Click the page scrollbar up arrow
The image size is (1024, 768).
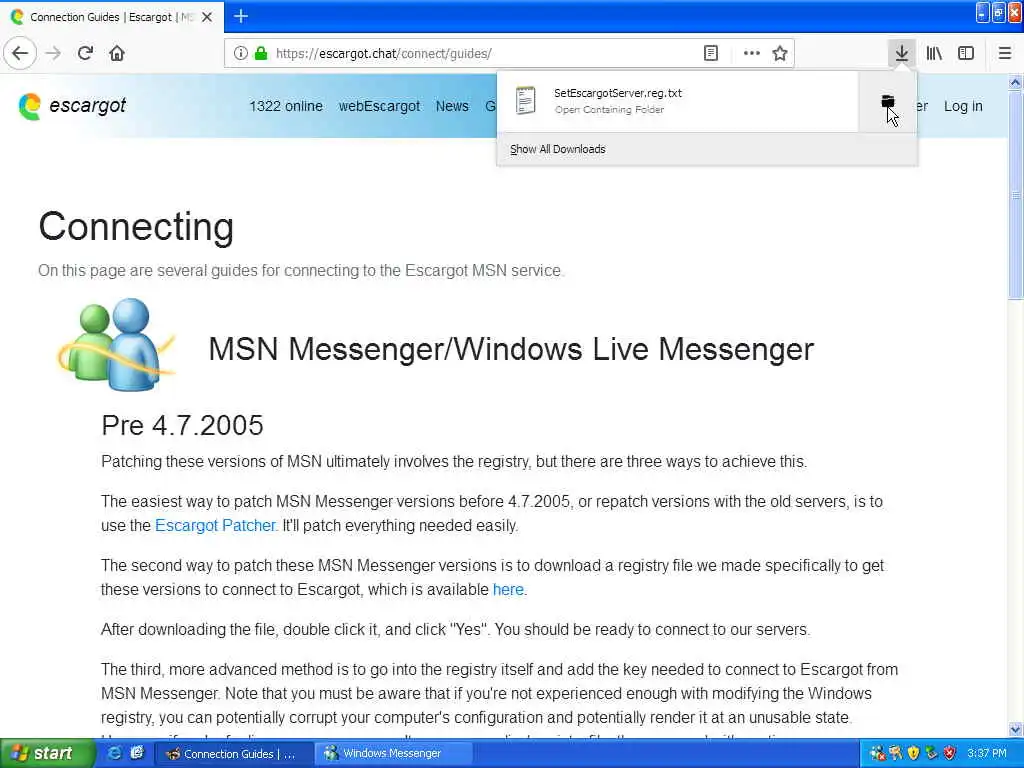[1015, 82]
